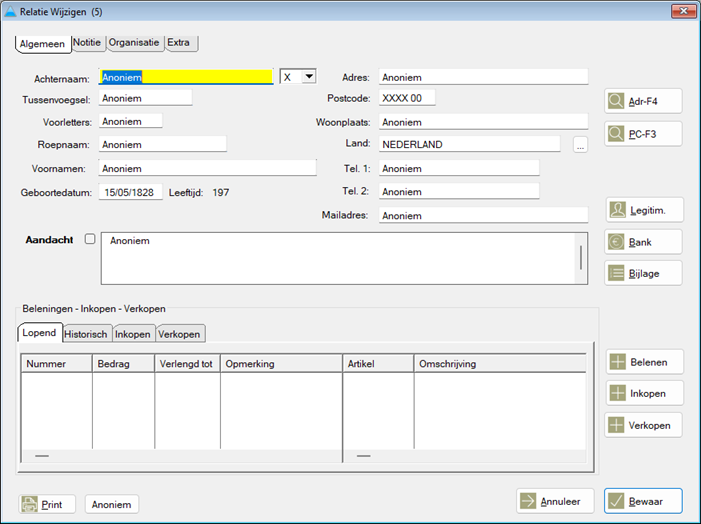Image resolution: width=701 pixels, height=524 pixels.
Task: Expand the gender dropdown showing X
Action: [308, 77]
